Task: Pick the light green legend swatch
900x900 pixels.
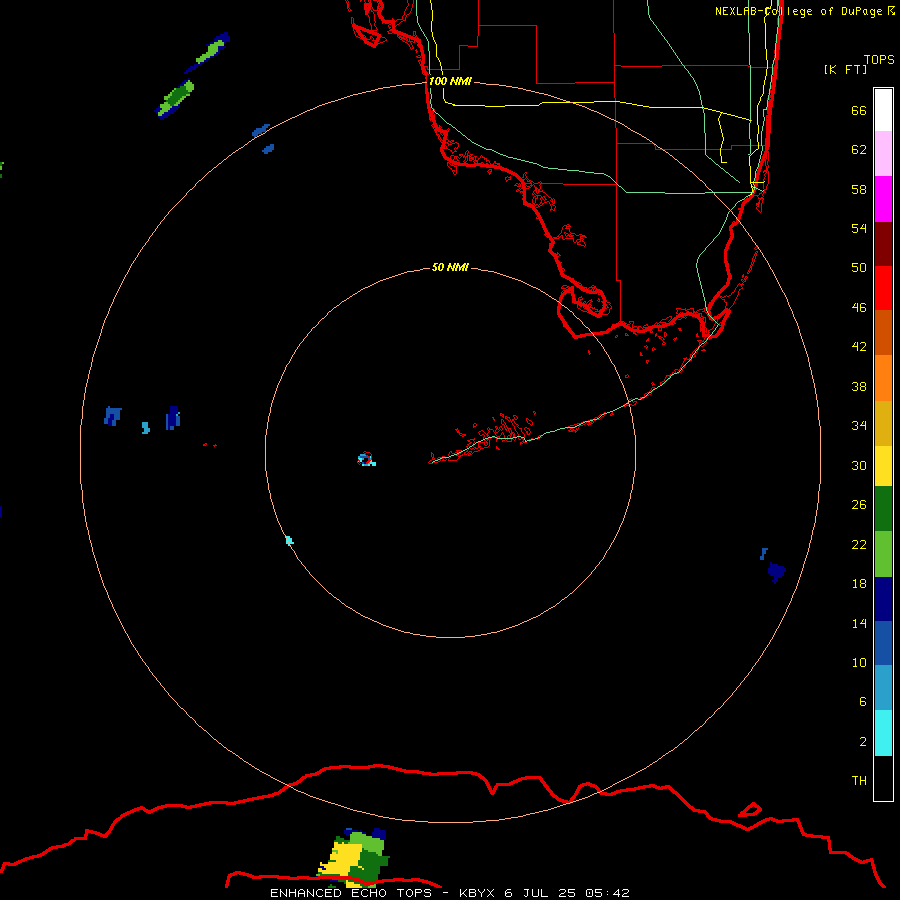Action: coord(883,554)
